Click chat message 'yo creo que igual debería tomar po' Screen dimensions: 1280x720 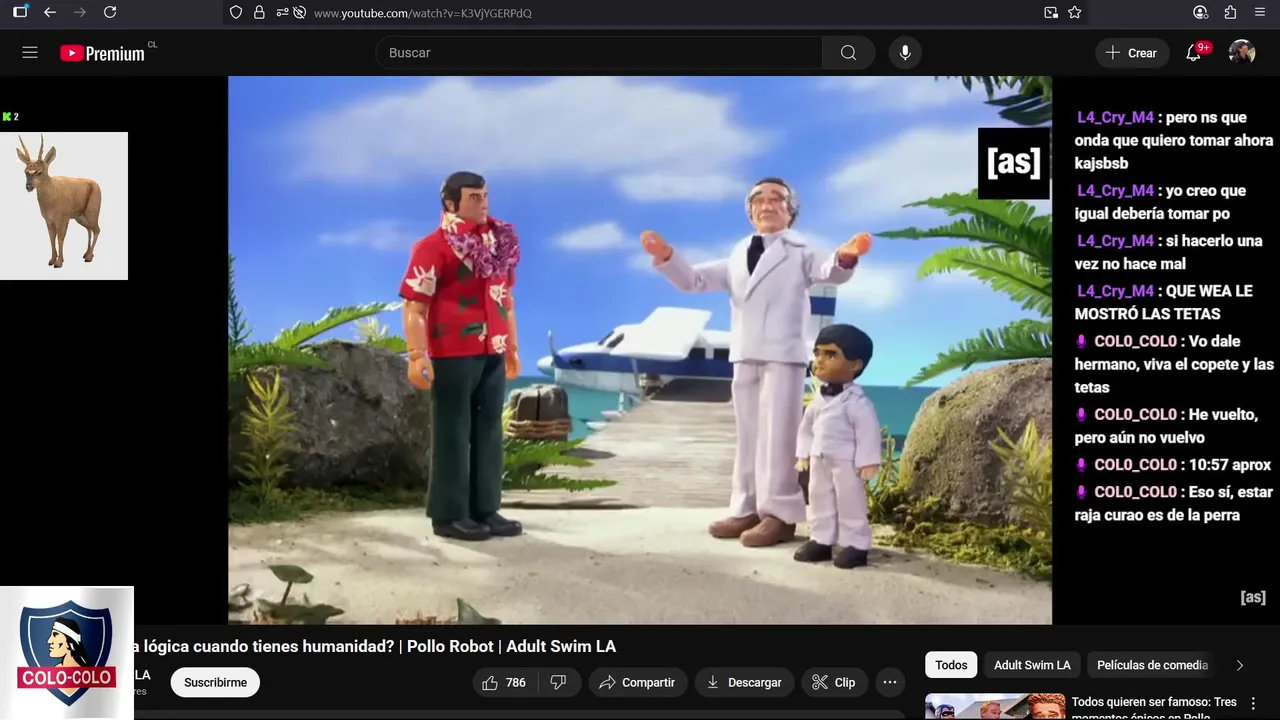tap(1160, 202)
